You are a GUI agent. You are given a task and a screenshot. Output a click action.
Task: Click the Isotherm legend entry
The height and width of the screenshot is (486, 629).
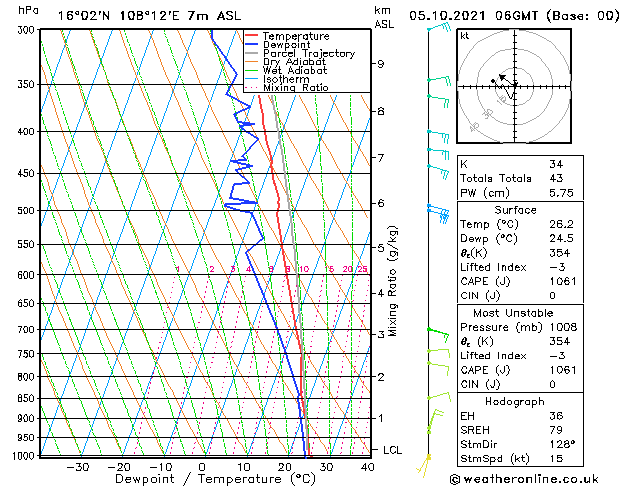click(x=277, y=79)
